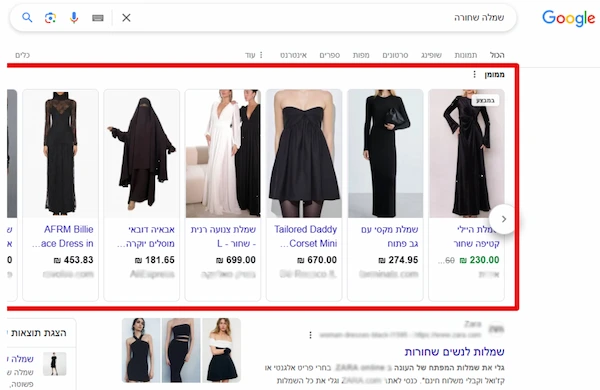Viewport: 600px width, 390px height.
Task: Select the אינטרנט tab
Action: pos(293,55)
